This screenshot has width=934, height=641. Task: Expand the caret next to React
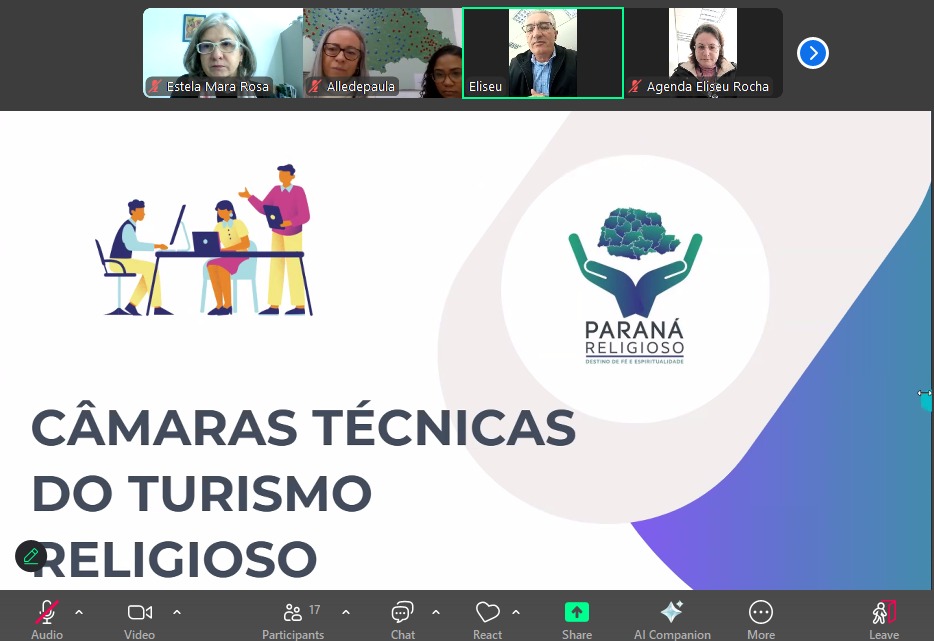[516, 612]
